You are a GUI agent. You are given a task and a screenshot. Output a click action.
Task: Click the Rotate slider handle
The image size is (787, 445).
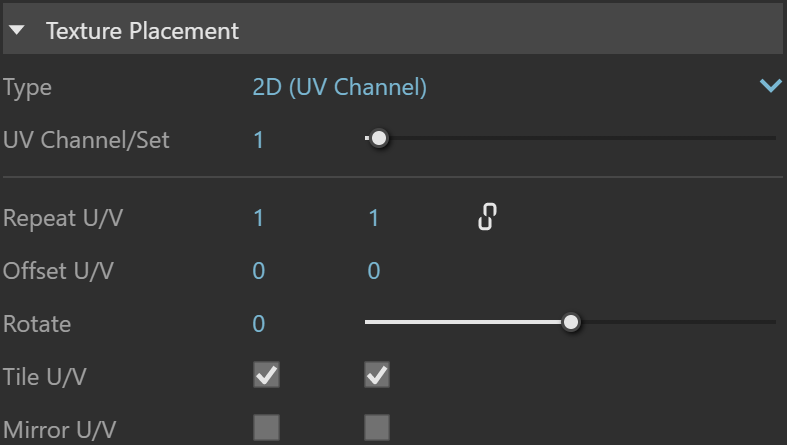(570, 322)
